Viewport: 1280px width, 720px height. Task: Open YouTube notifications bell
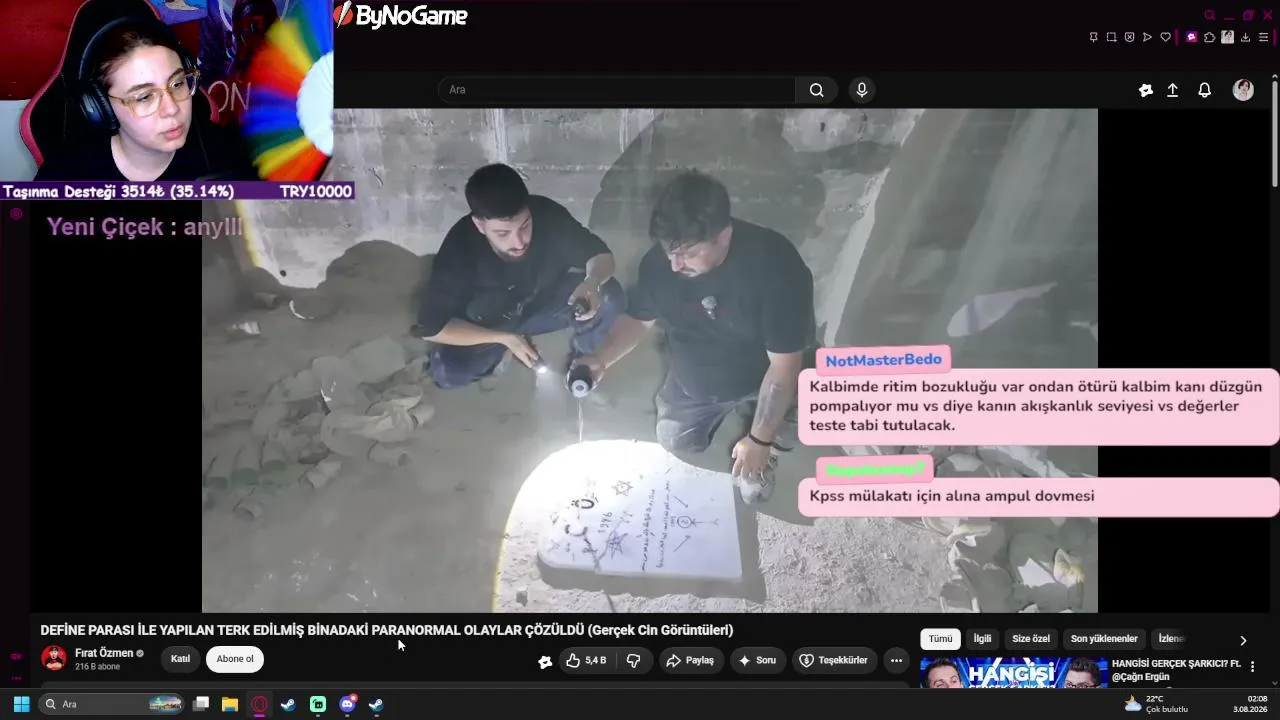(1205, 90)
